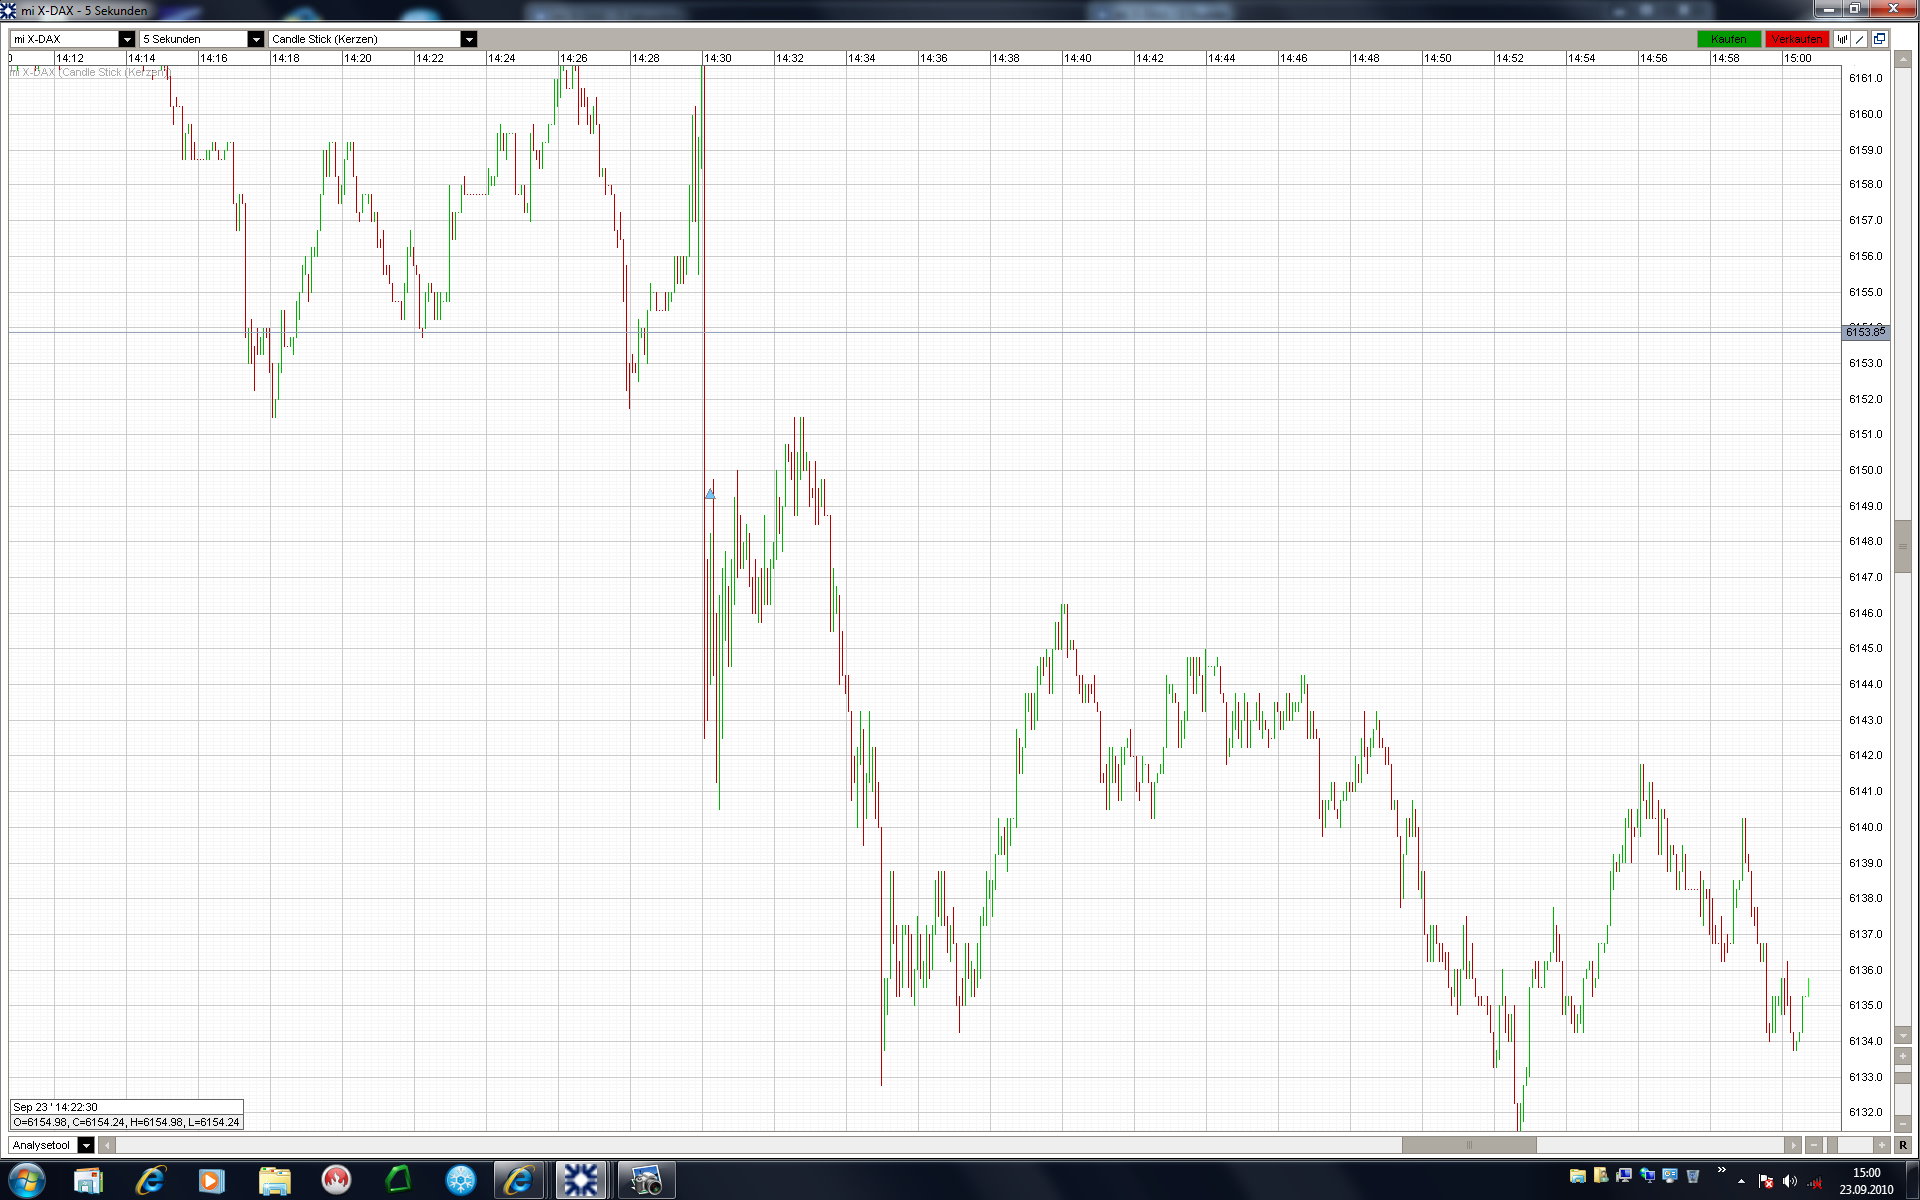
Task: Click the horizontal scrollbar left arrow
Action: [x=107, y=1145]
